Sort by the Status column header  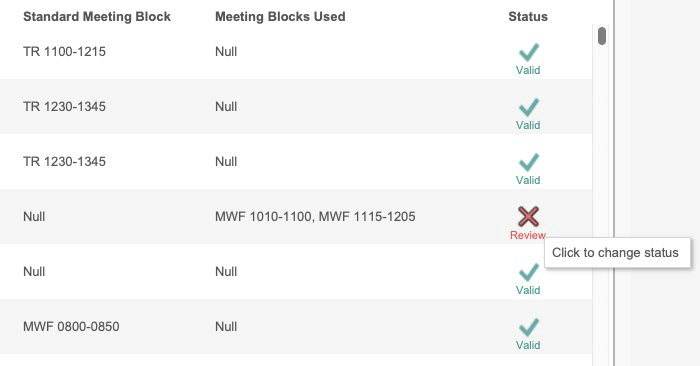pyautogui.click(x=528, y=17)
